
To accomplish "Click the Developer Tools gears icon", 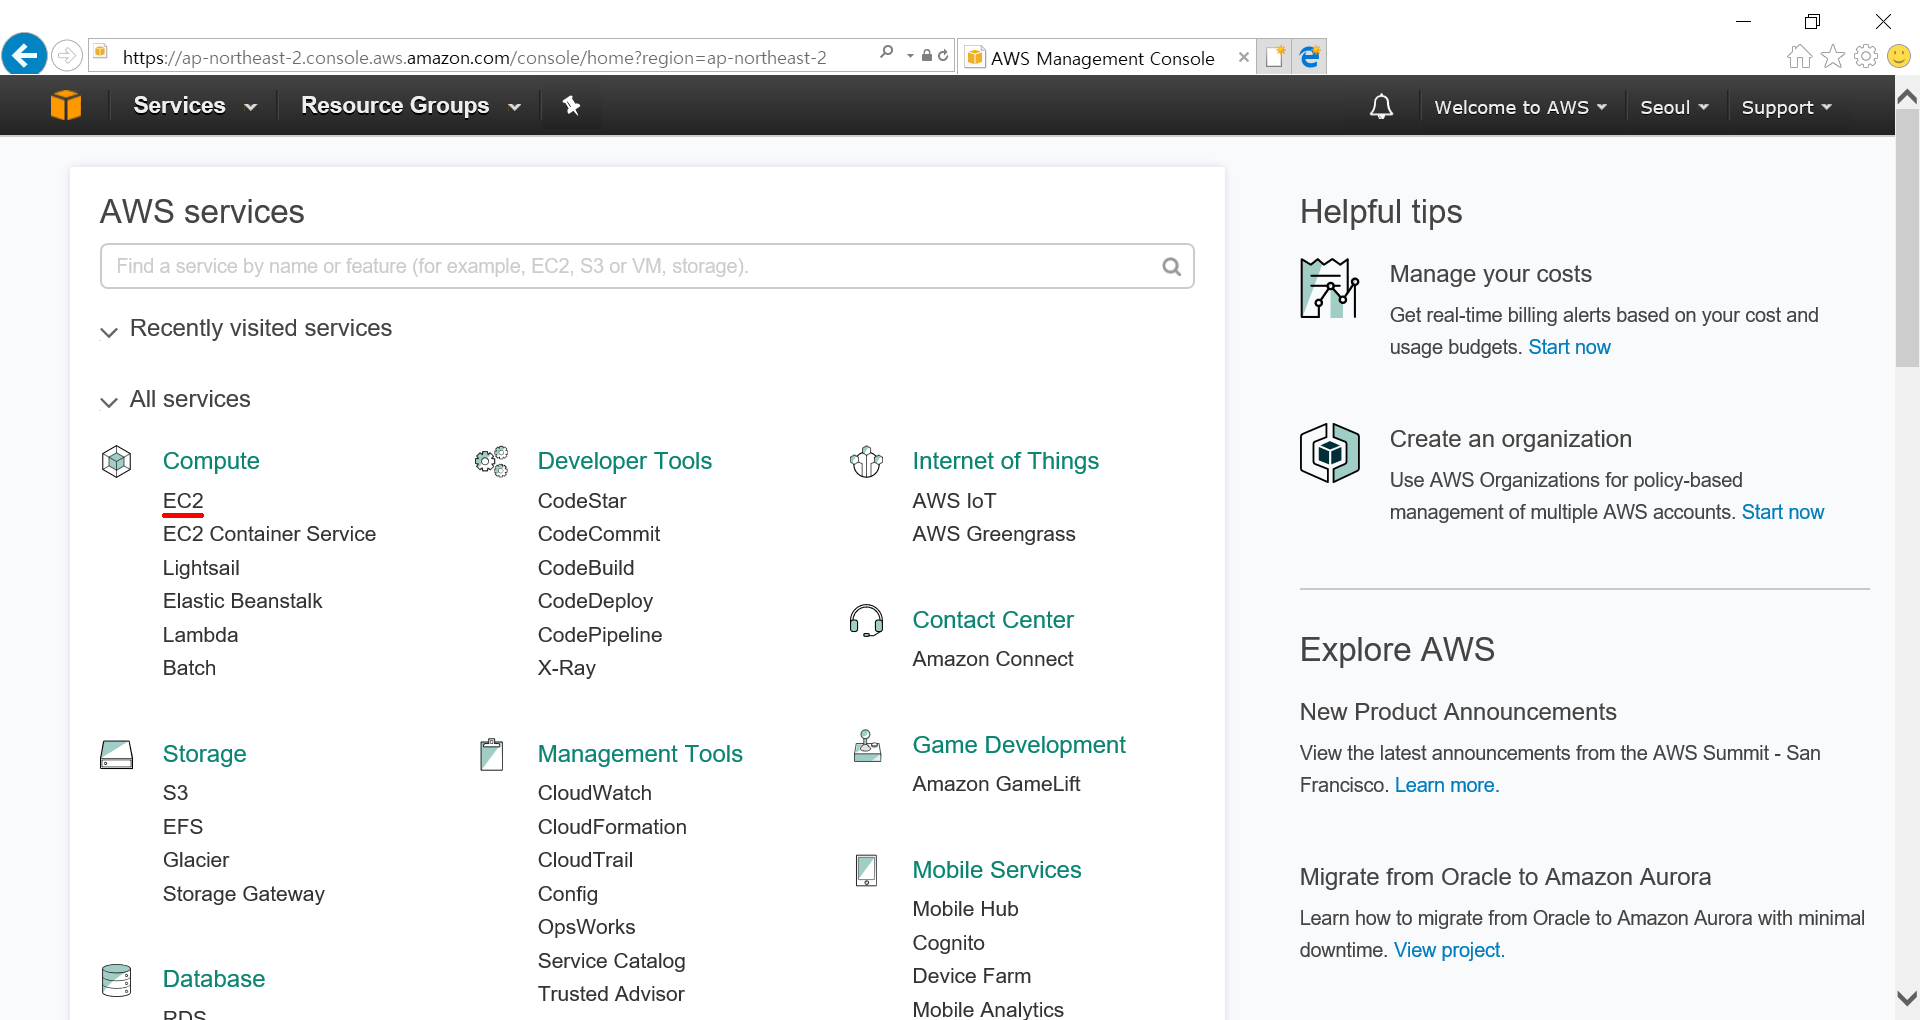I will (492, 461).
